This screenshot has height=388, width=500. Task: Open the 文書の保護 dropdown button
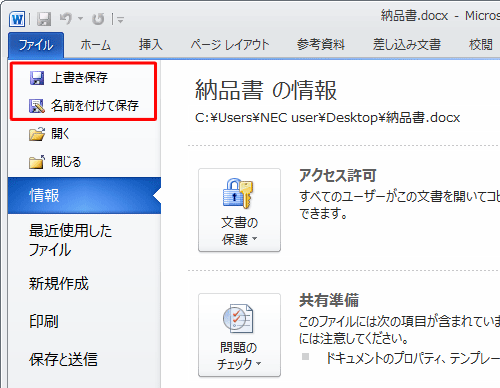click(239, 210)
